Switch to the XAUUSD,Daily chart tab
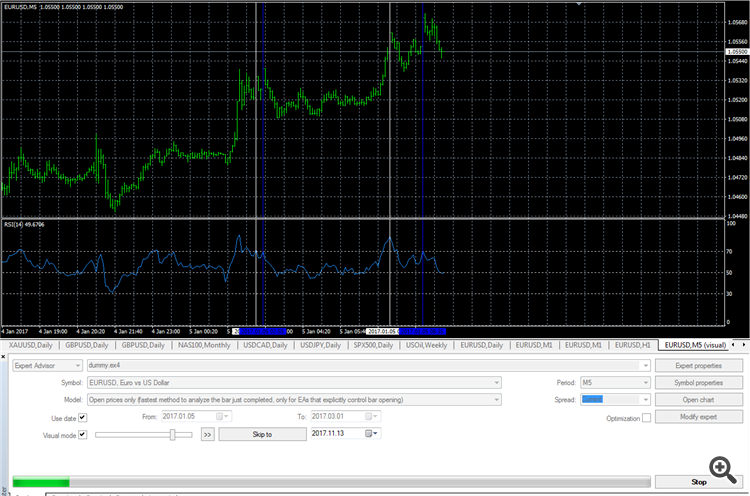 (31, 345)
